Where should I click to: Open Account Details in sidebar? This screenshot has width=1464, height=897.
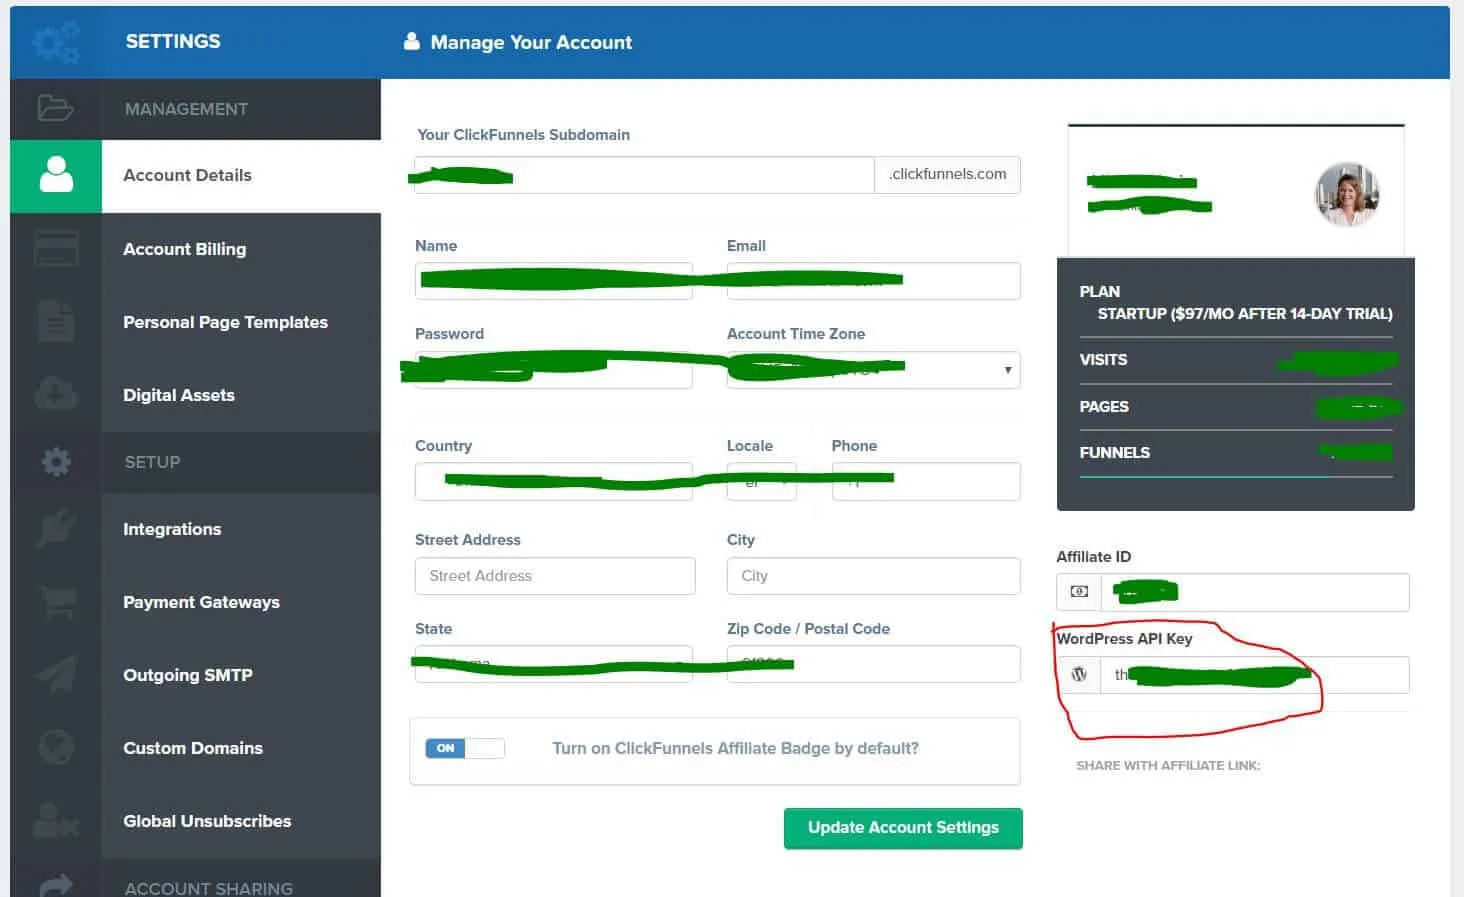tap(240, 176)
